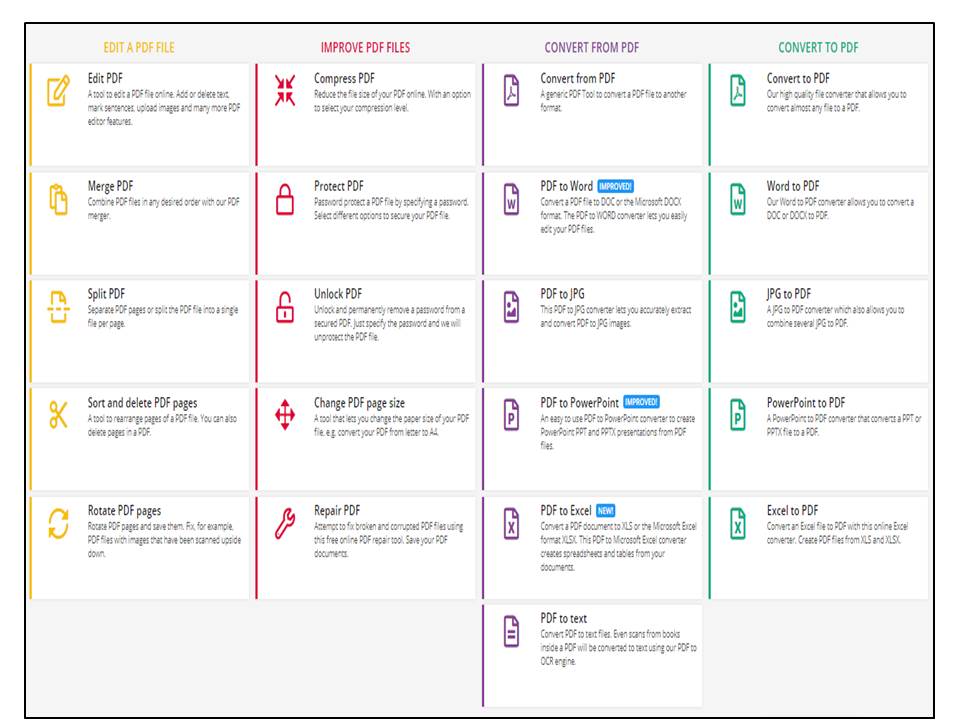Click the Split PDF icon
Viewport: 960px width, 720px height.
click(59, 307)
